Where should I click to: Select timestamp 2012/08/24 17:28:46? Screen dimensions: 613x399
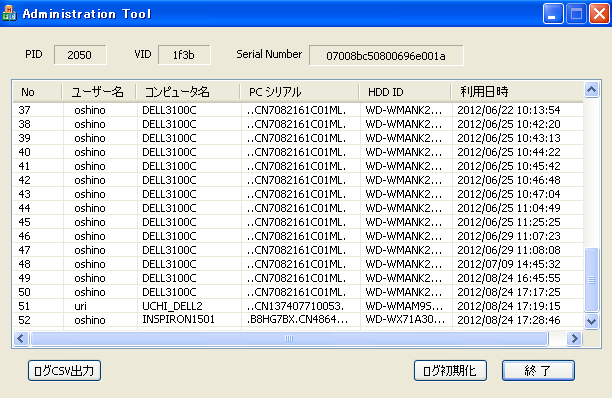pos(509,320)
